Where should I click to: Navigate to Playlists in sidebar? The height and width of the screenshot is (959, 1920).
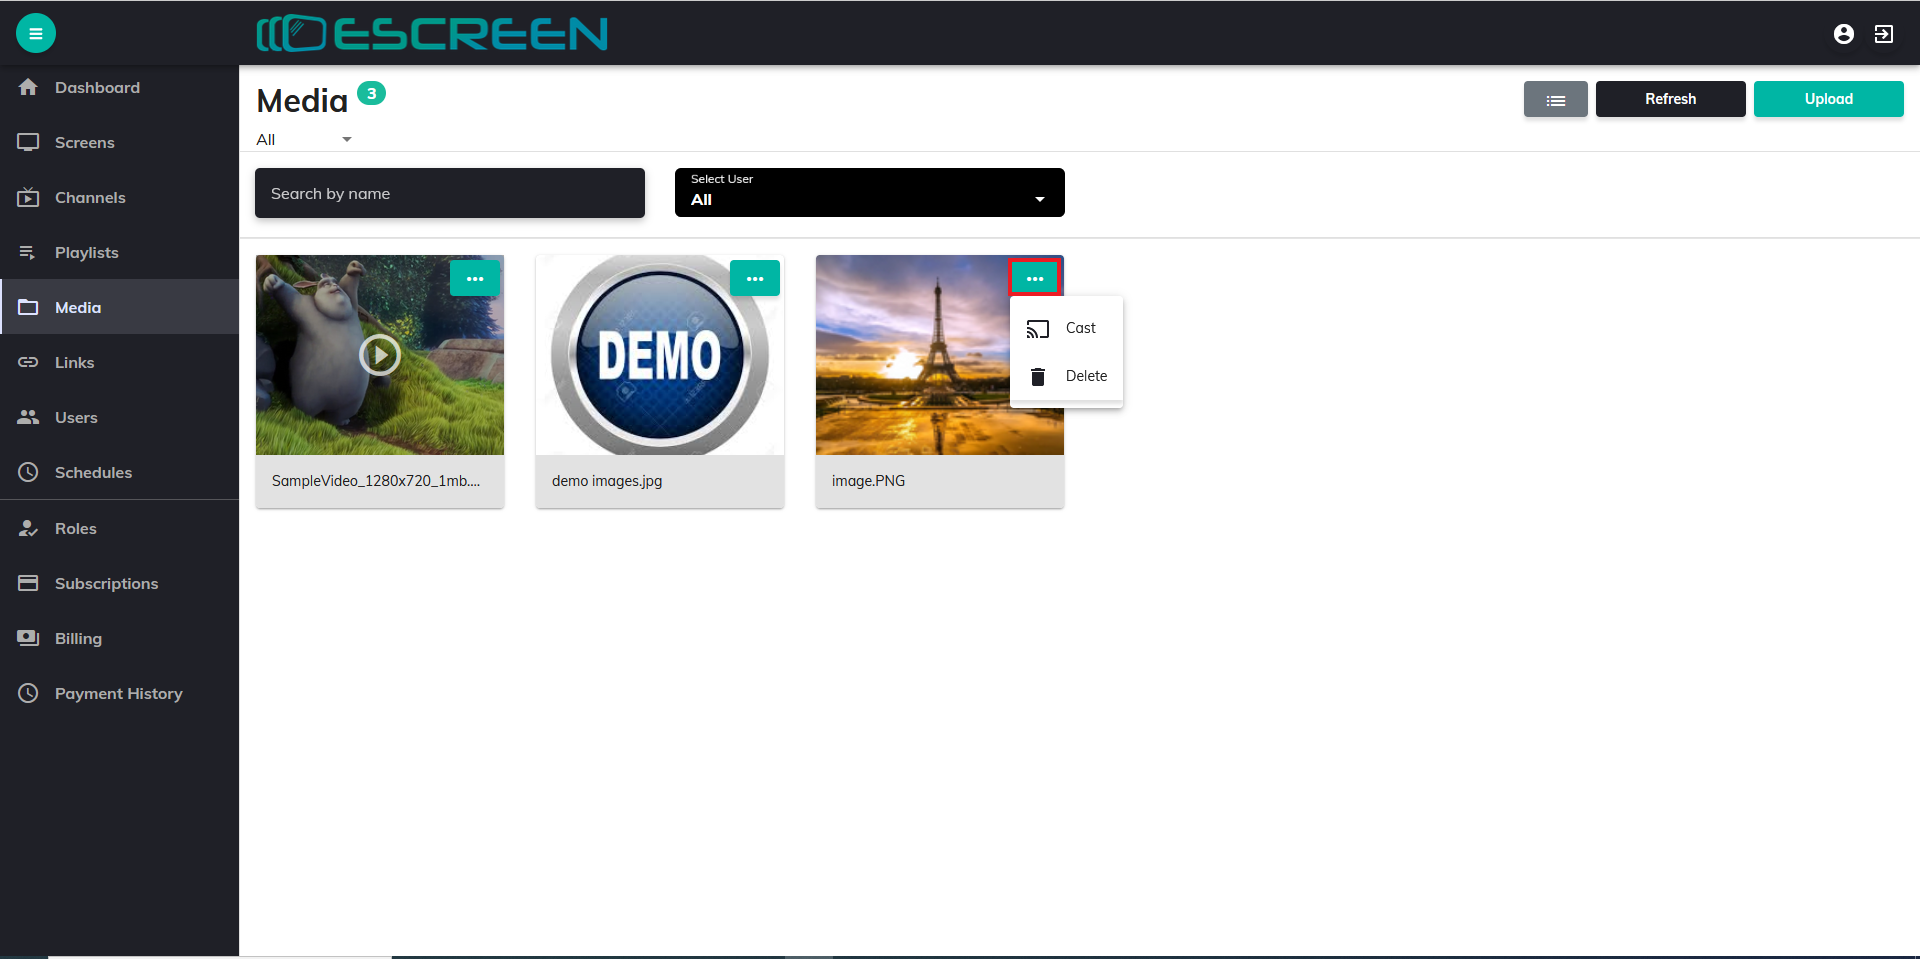[x=86, y=253]
